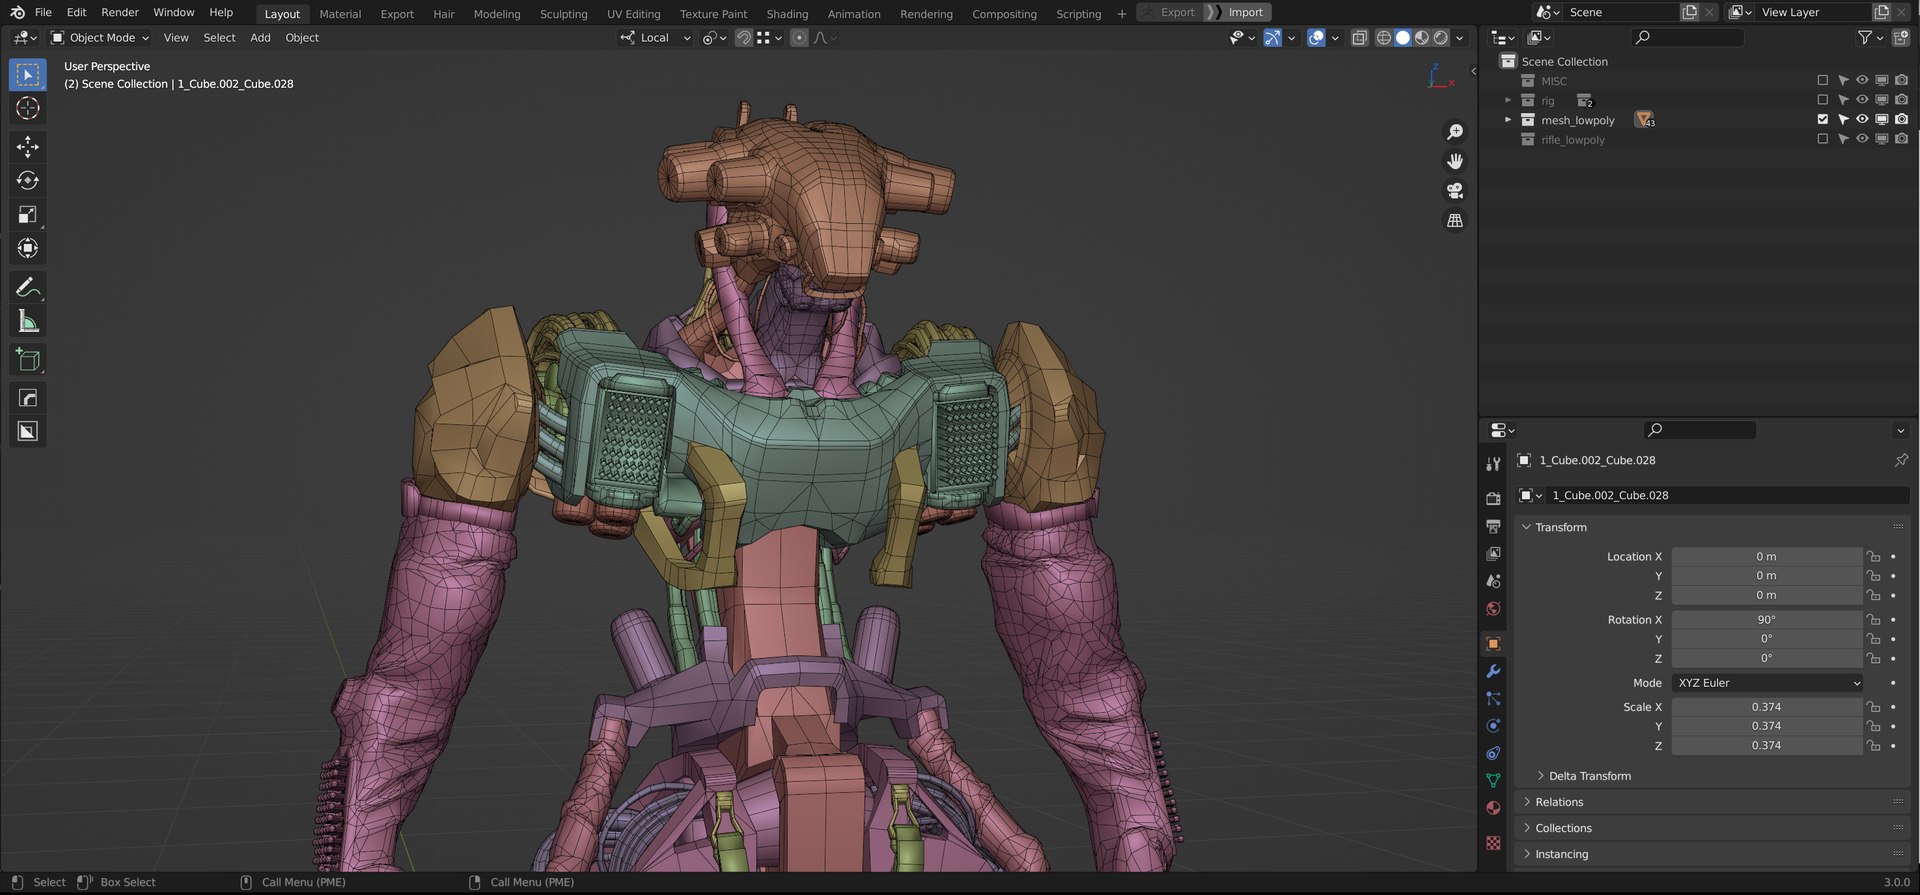Switch to the UV Editing workspace tab
Viewport: 1920px width, 895px height.
(634, 14)
